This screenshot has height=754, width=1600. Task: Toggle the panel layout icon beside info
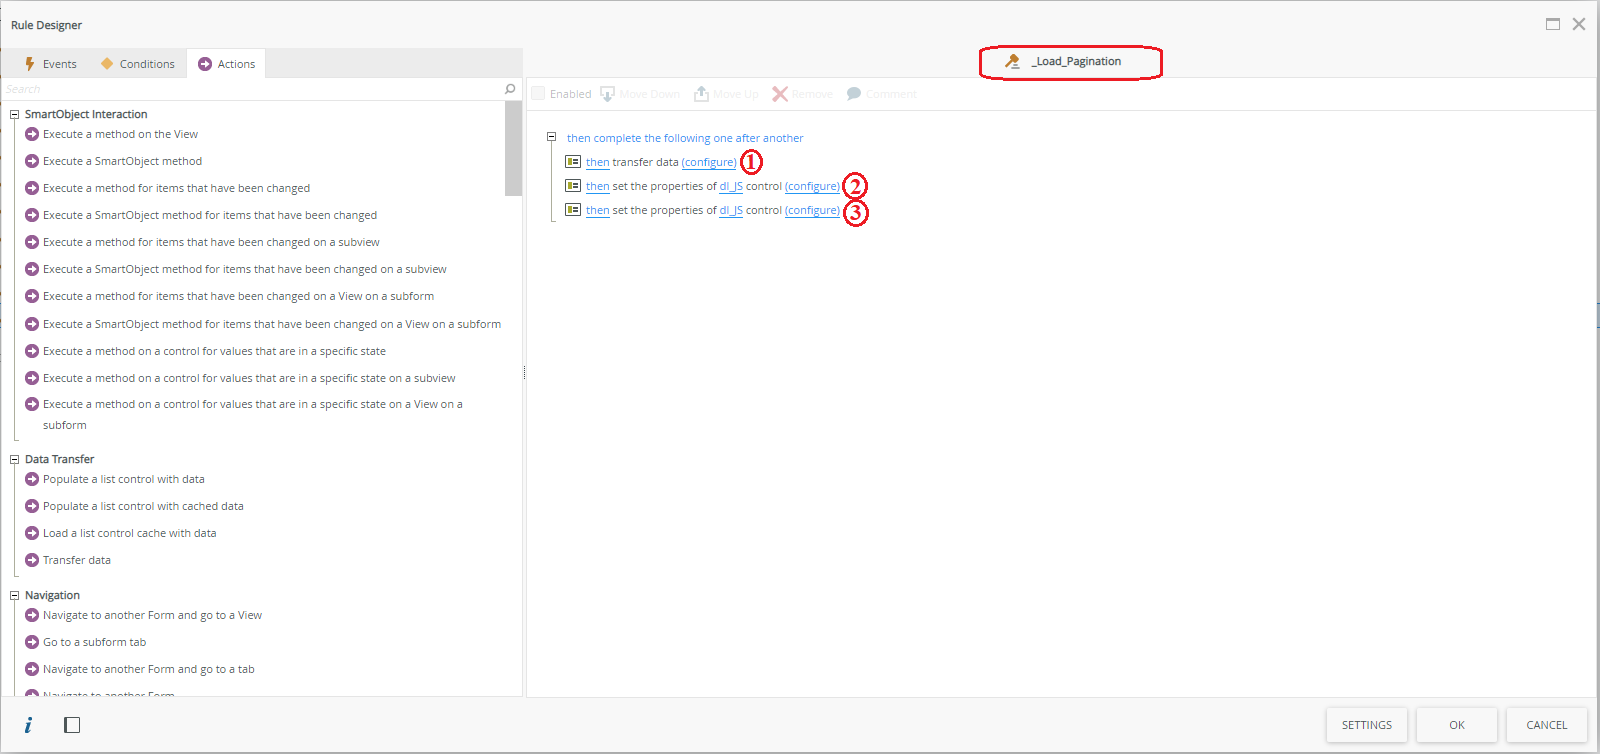72,725
